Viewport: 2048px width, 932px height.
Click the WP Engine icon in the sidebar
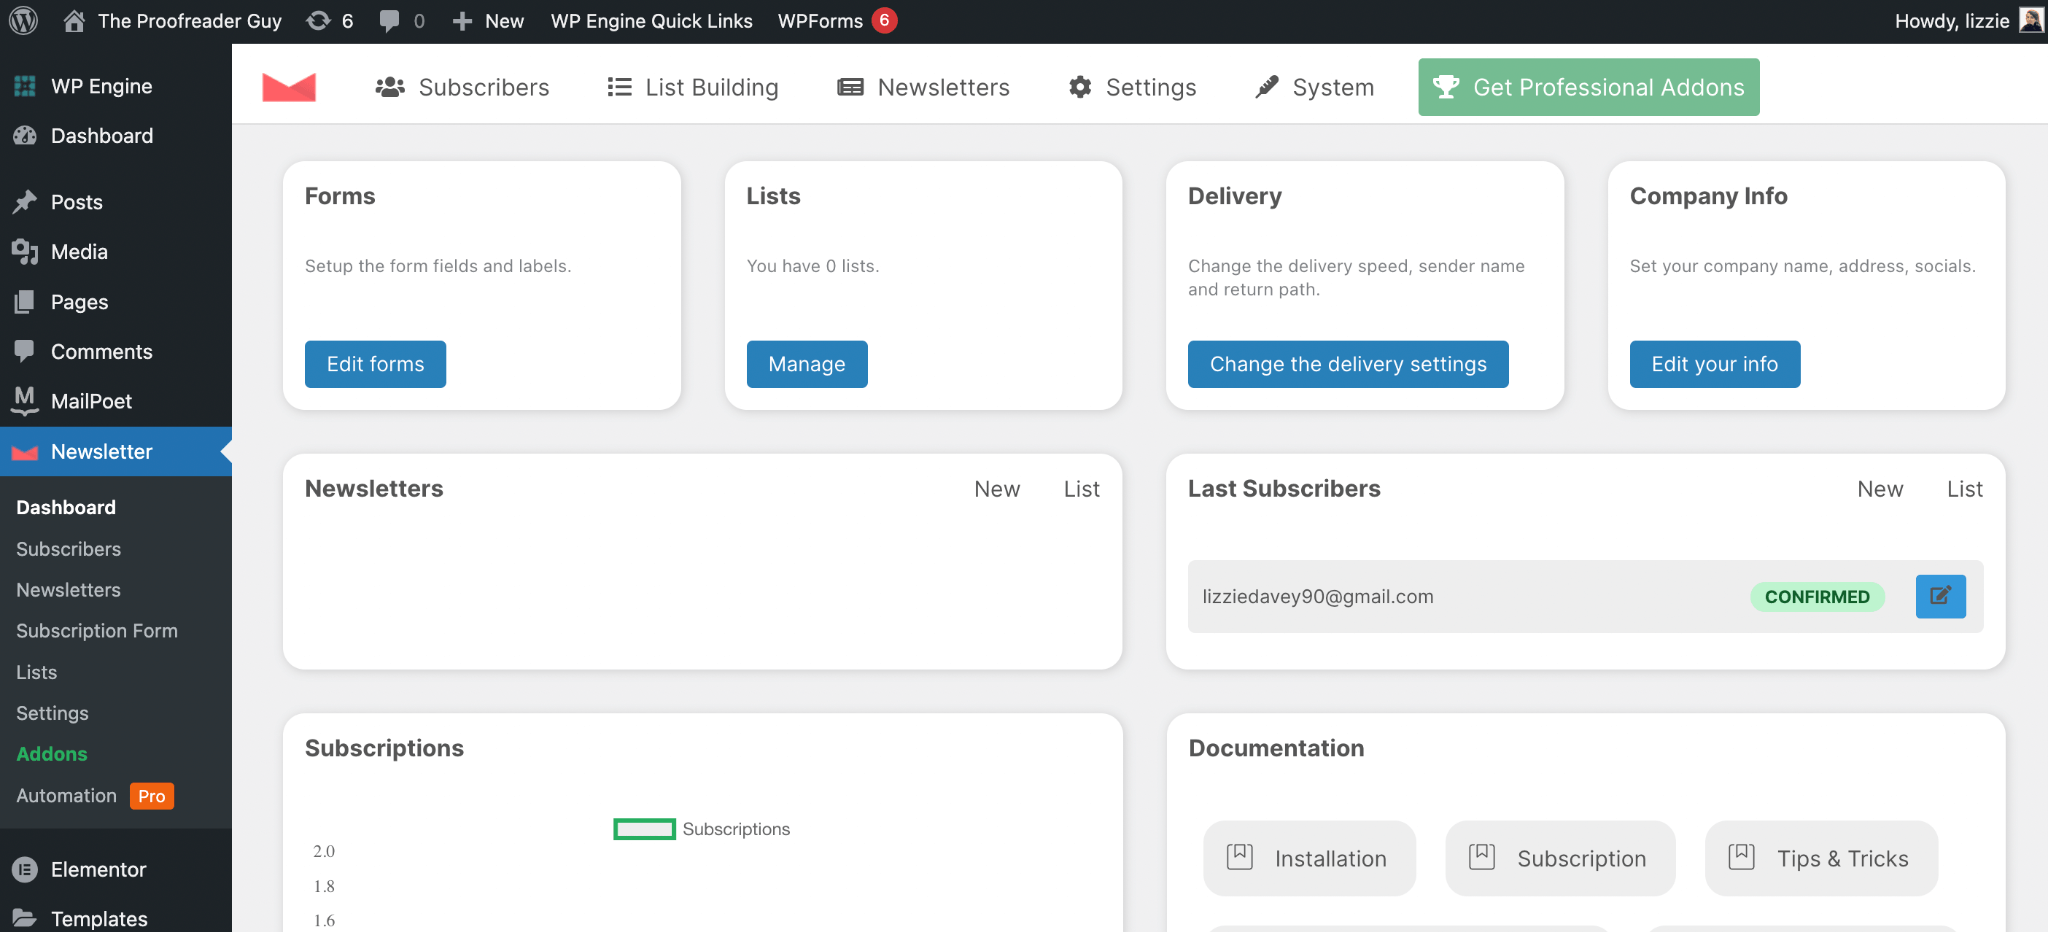click(22, 86)
